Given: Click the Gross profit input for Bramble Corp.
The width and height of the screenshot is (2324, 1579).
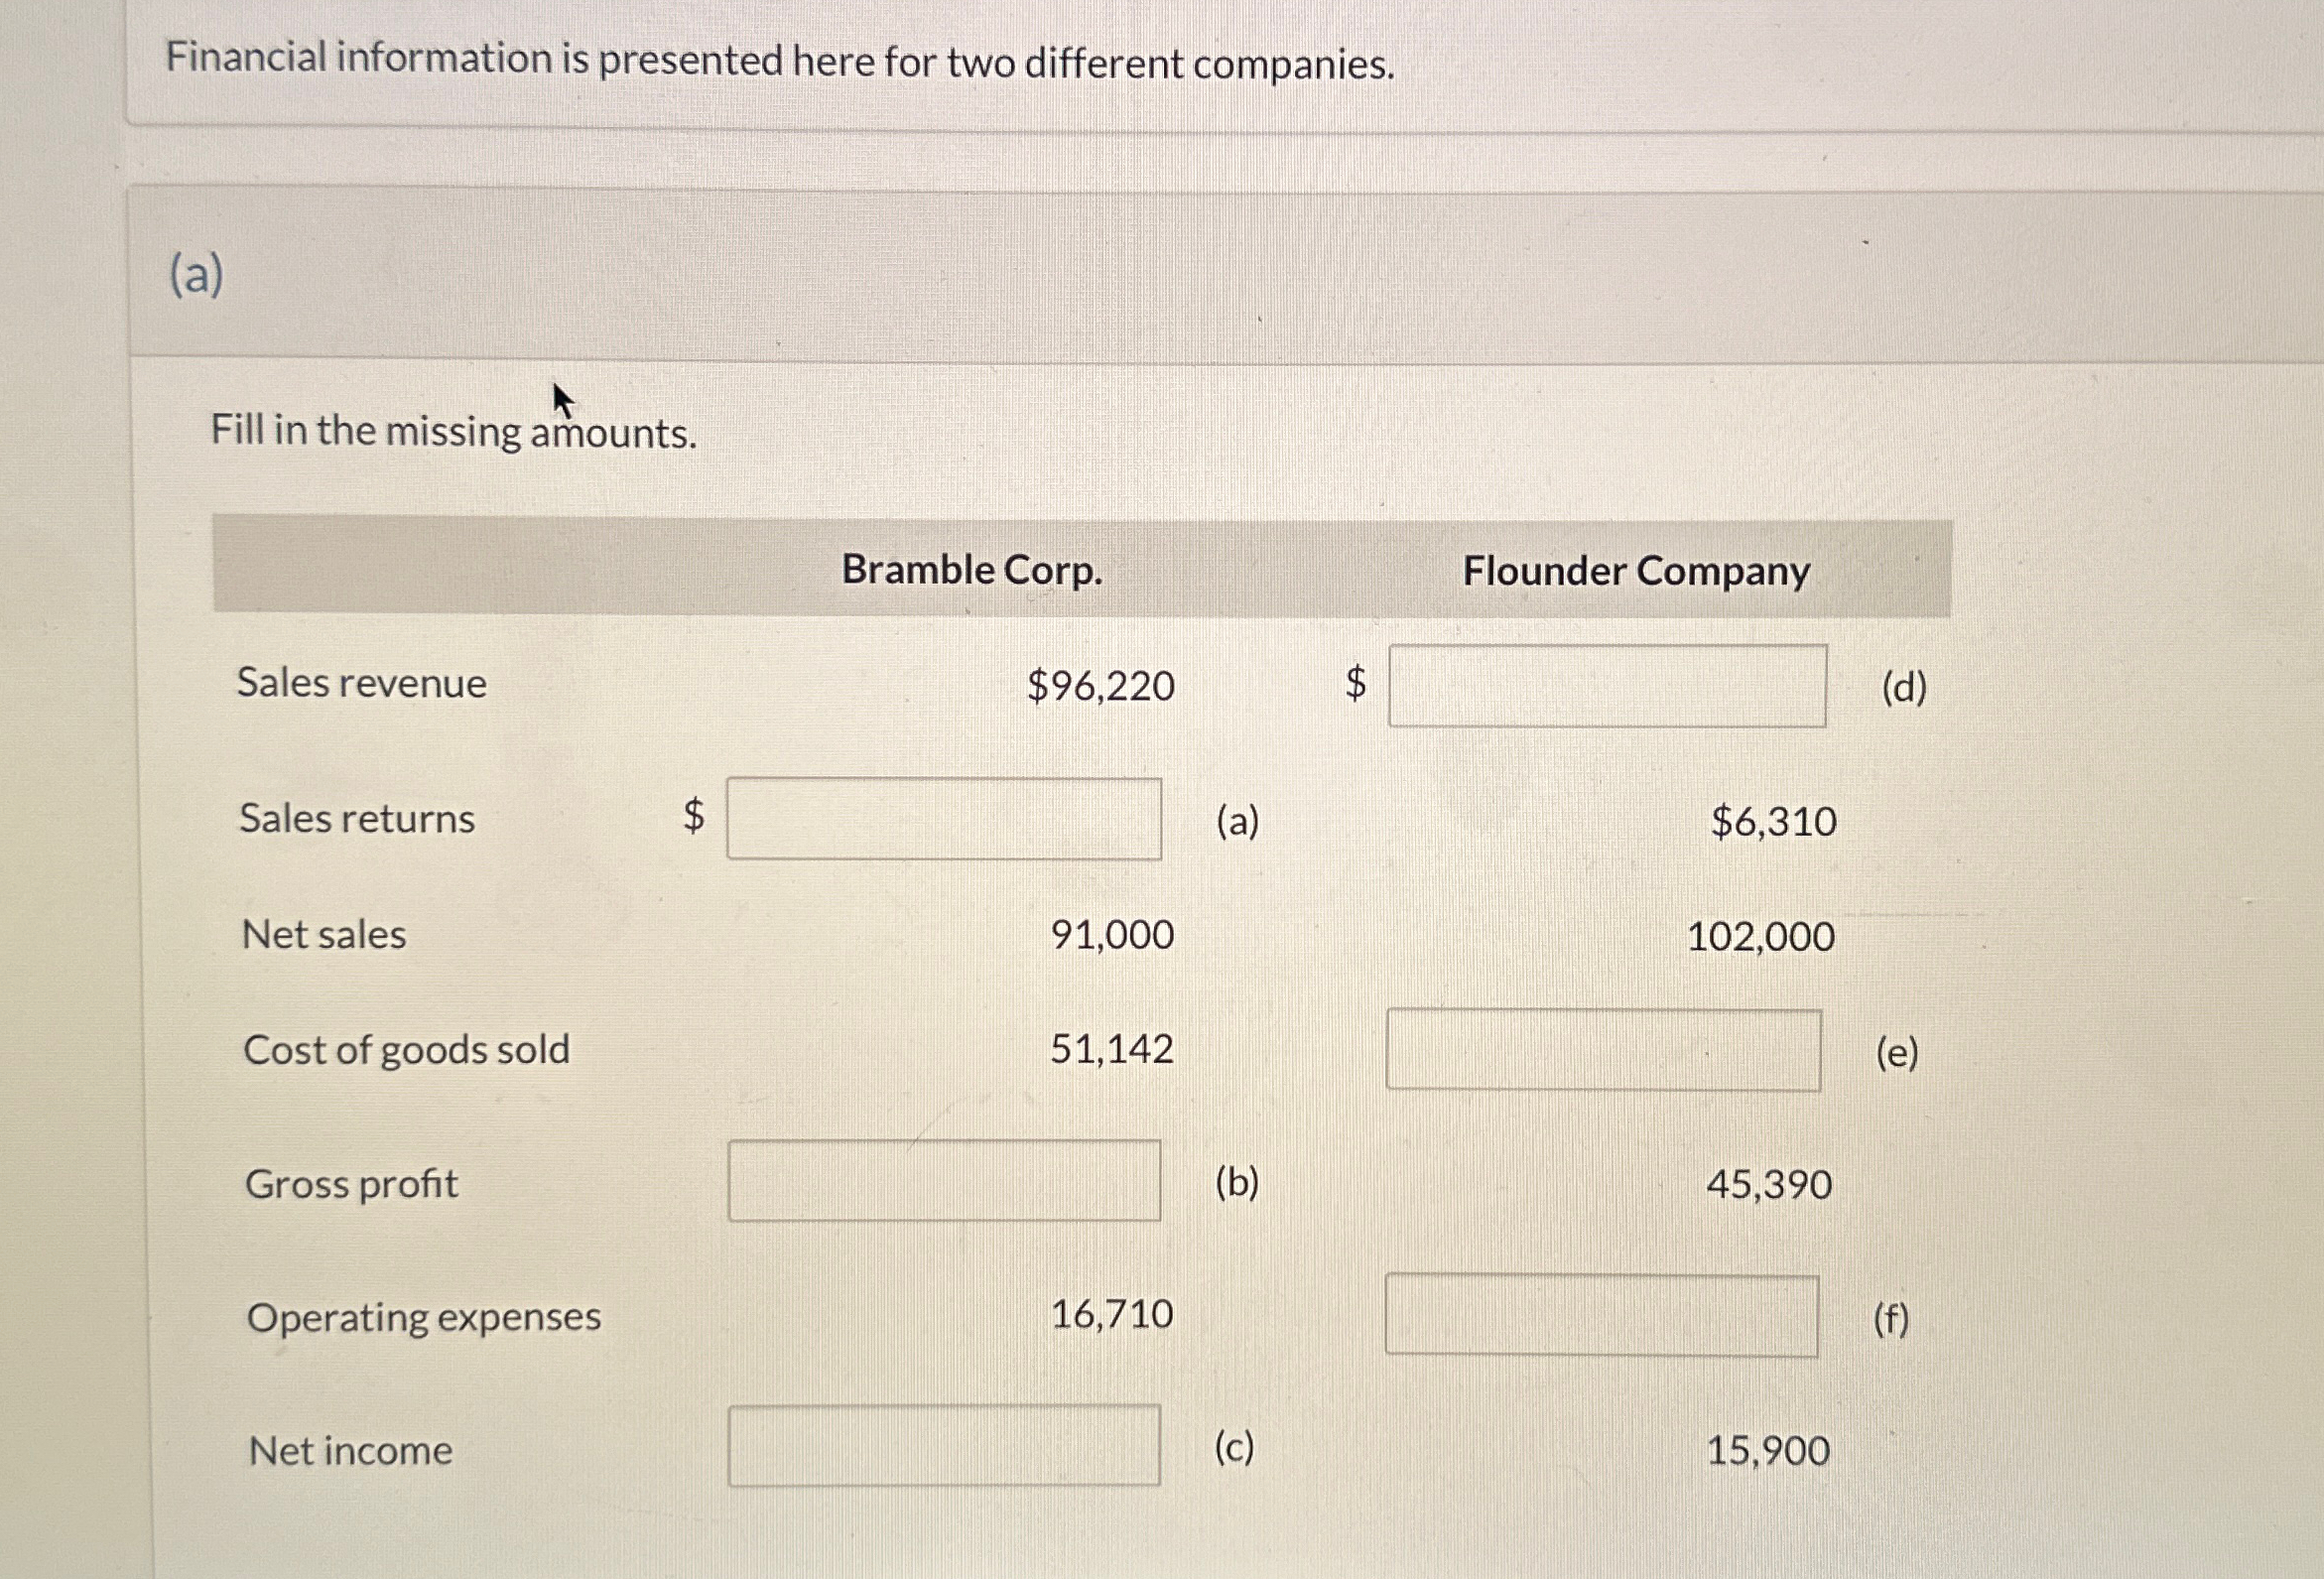Looking at the screenshot, I should click(x=944, y=1184).
